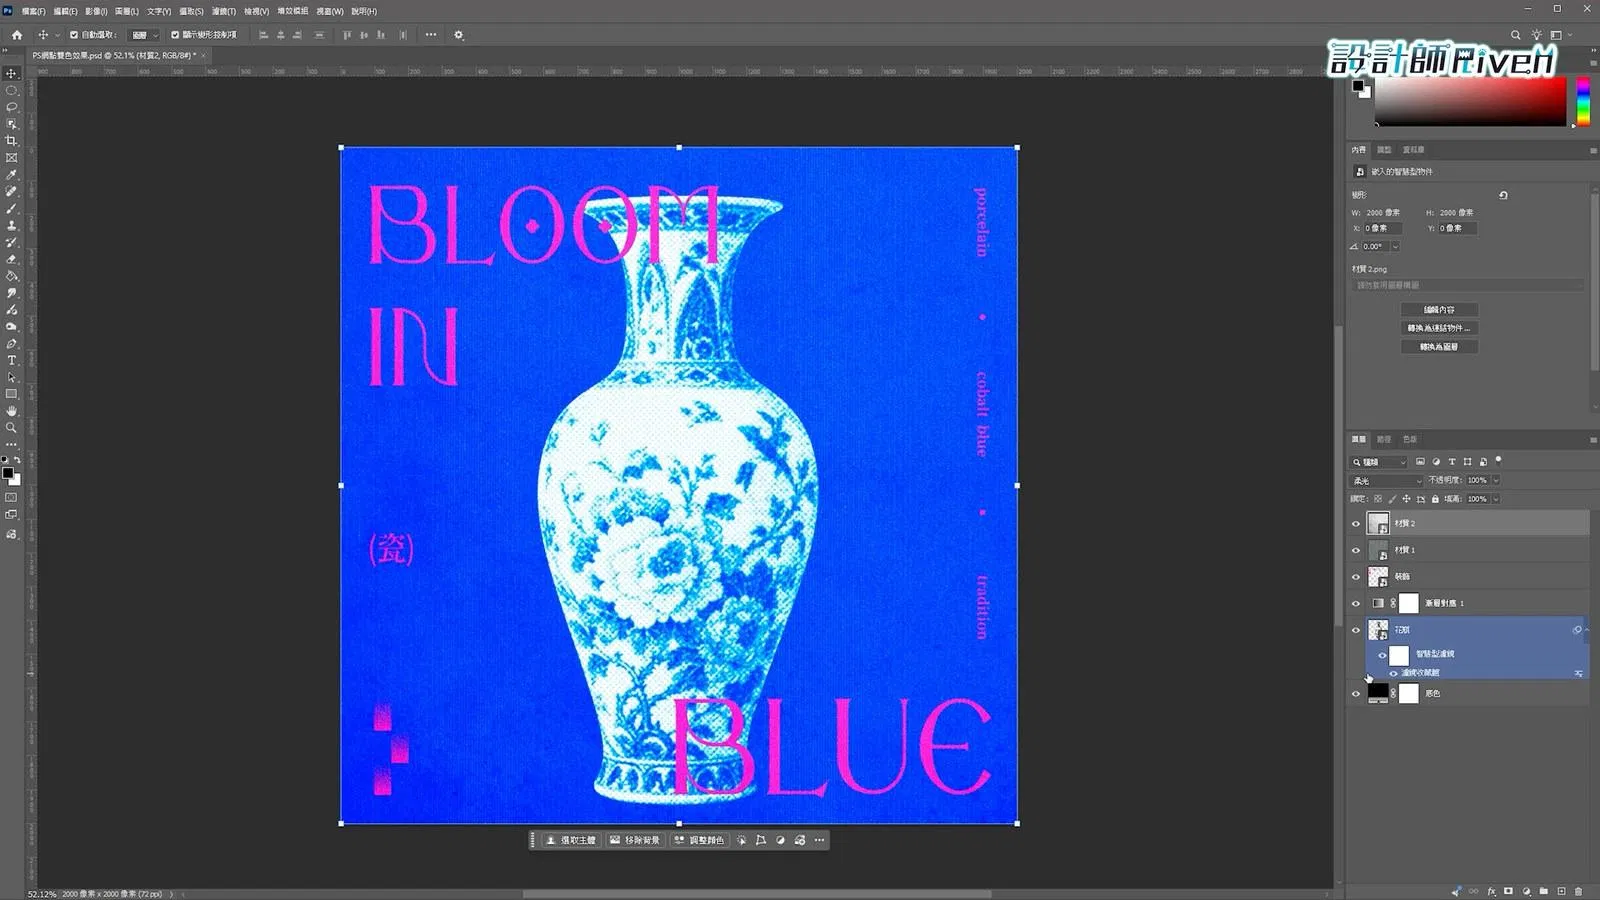Click the lock all icon in Layers panel
Screen dimensions: 1600x900
(1435, 499)
